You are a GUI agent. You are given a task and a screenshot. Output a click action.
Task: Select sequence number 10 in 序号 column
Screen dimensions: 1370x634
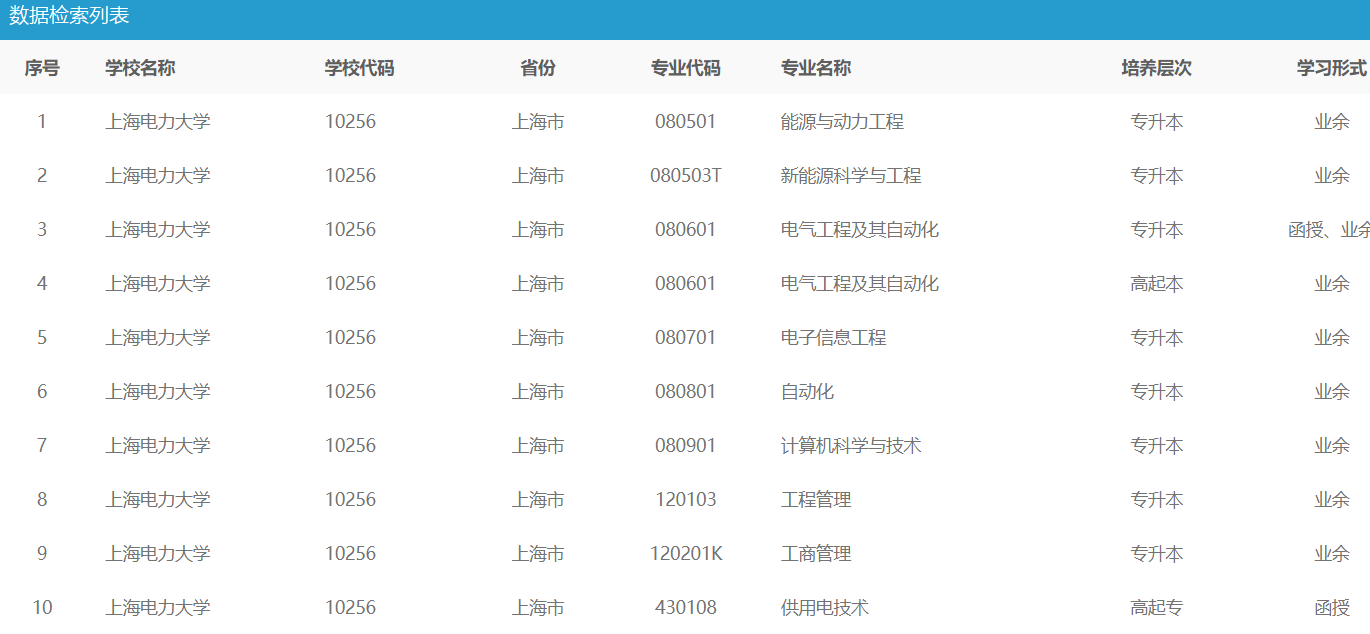tap(42, 608)
